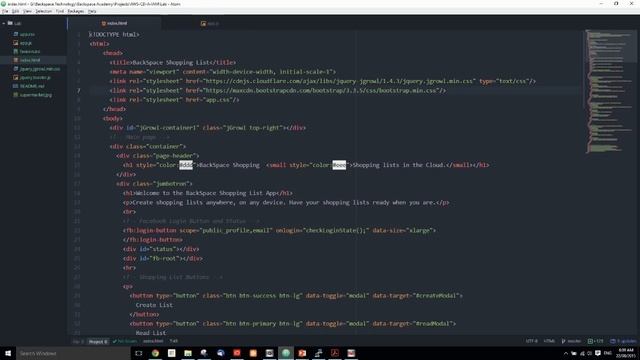Collapse the Lab project folder arrow
This screenshot has height=360, width=640.
(4, 24)
